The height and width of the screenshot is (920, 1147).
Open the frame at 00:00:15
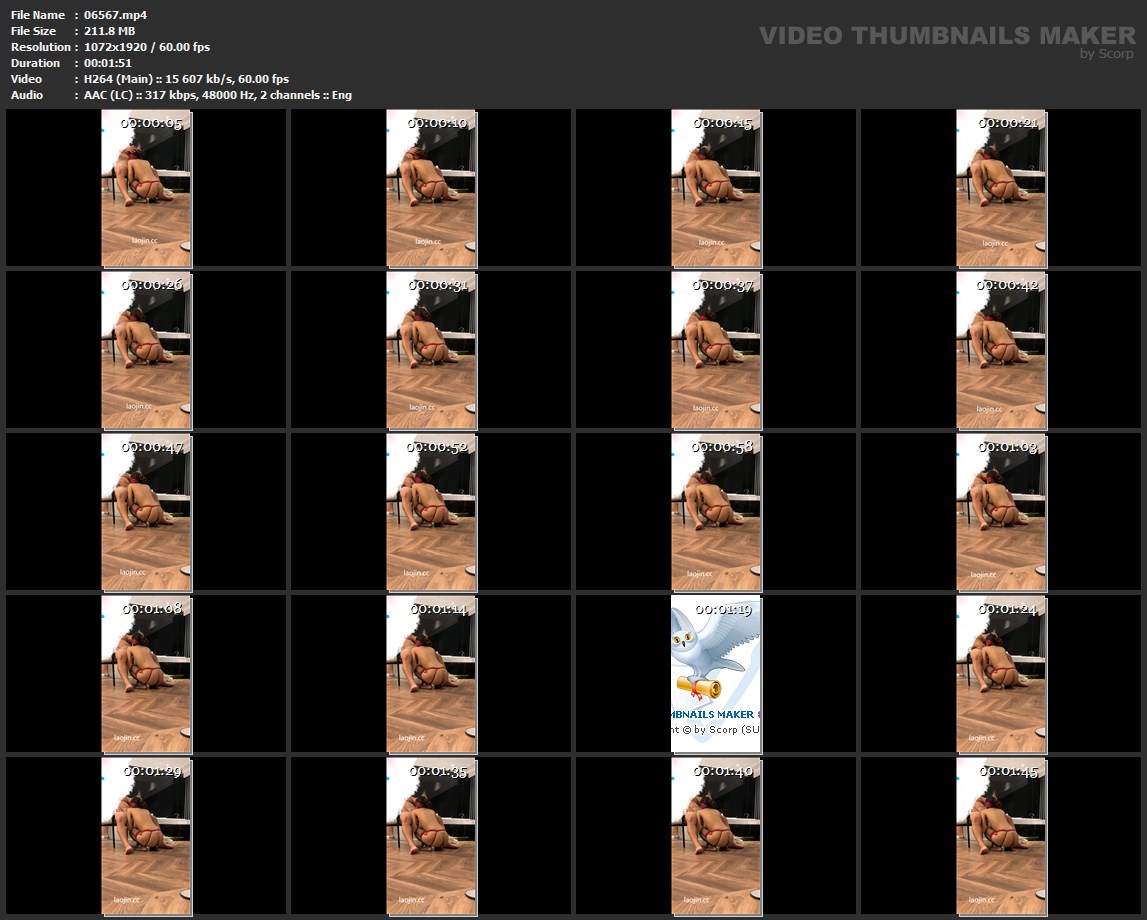[716, 188]
